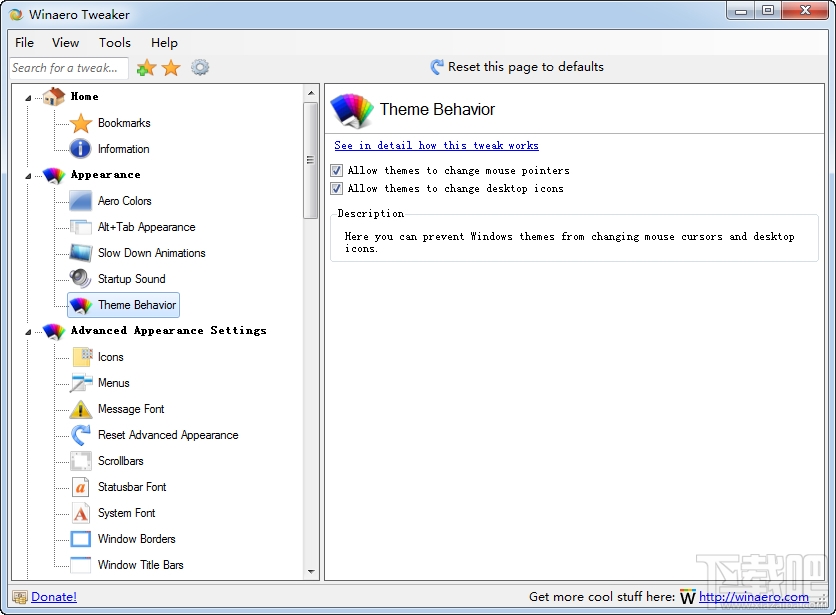The image size is (836, 615).
Task: Click the Donate icon in status bar
Action: pos(20,597)
